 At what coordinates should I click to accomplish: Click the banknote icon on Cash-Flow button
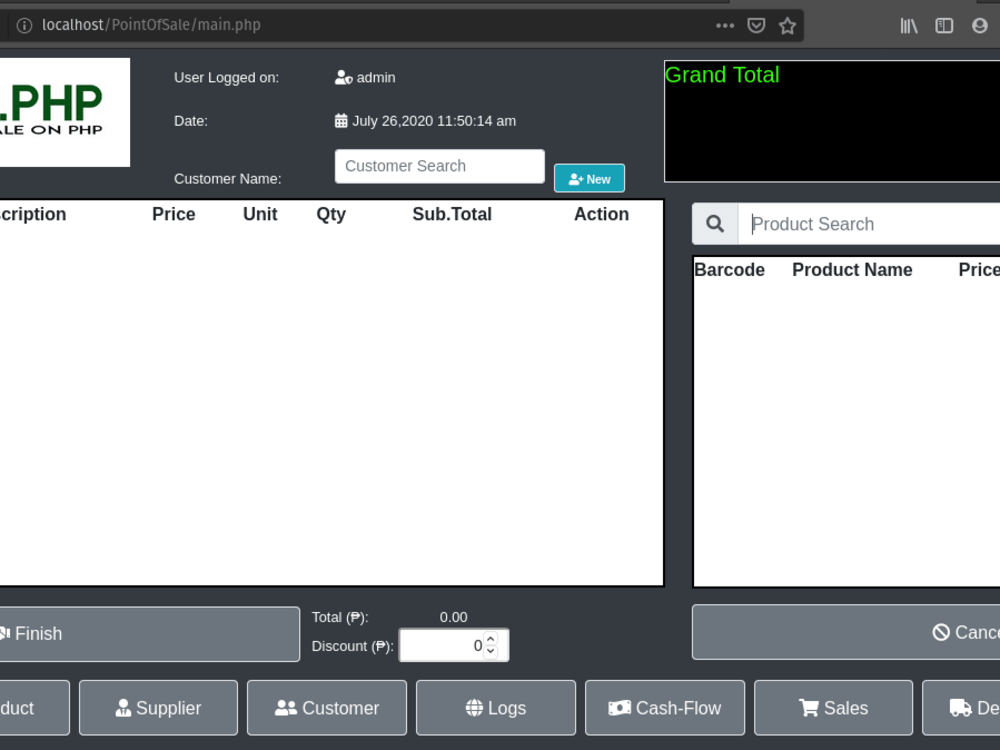click(623, 707)
